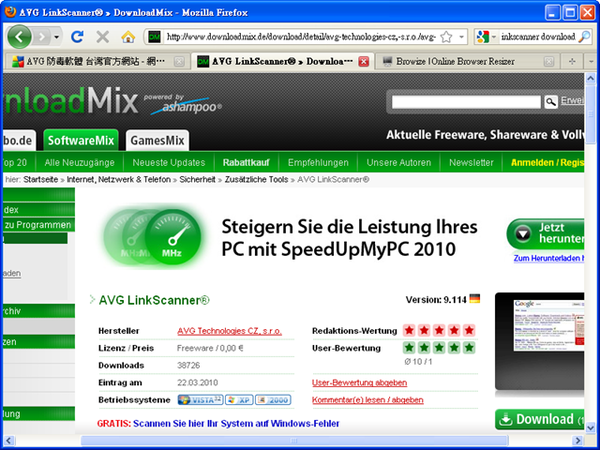Open Empfehlungen menu item
Screen dimensions: 600x450
(318, 163)
